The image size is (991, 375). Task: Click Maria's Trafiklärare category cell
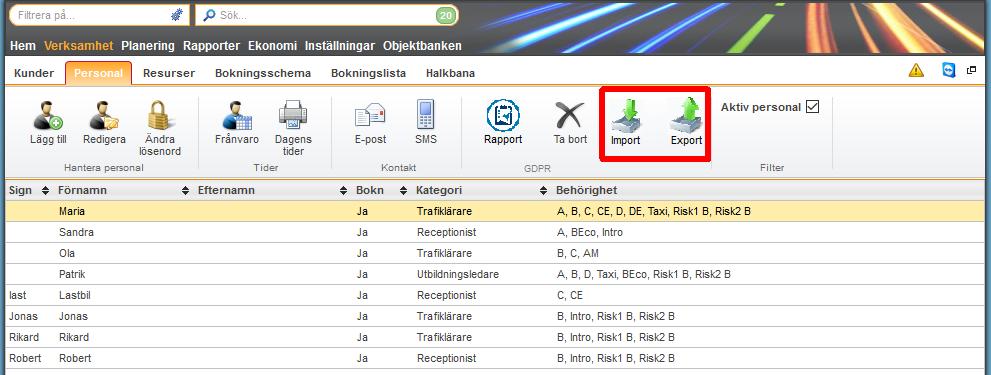pos(444,212)
